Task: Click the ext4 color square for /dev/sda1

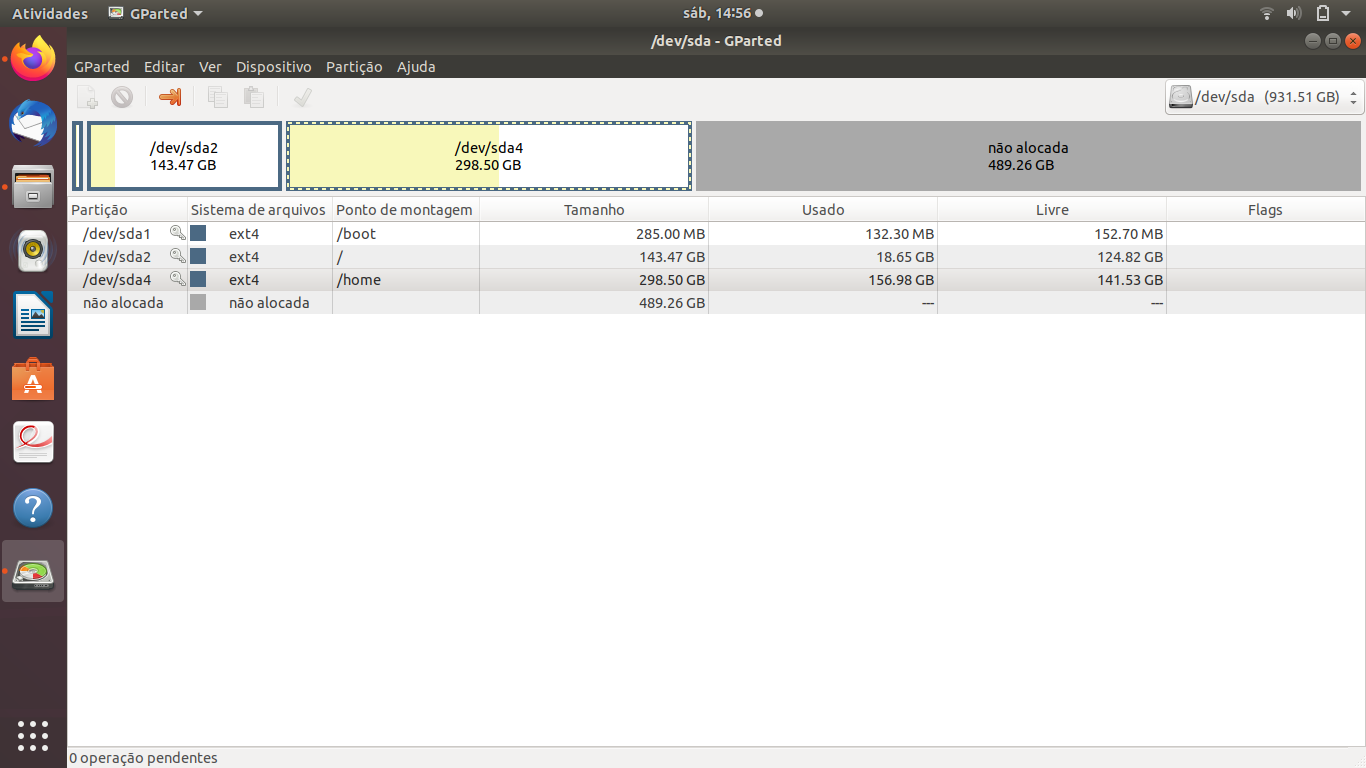Action: click(x=198, y=233)
